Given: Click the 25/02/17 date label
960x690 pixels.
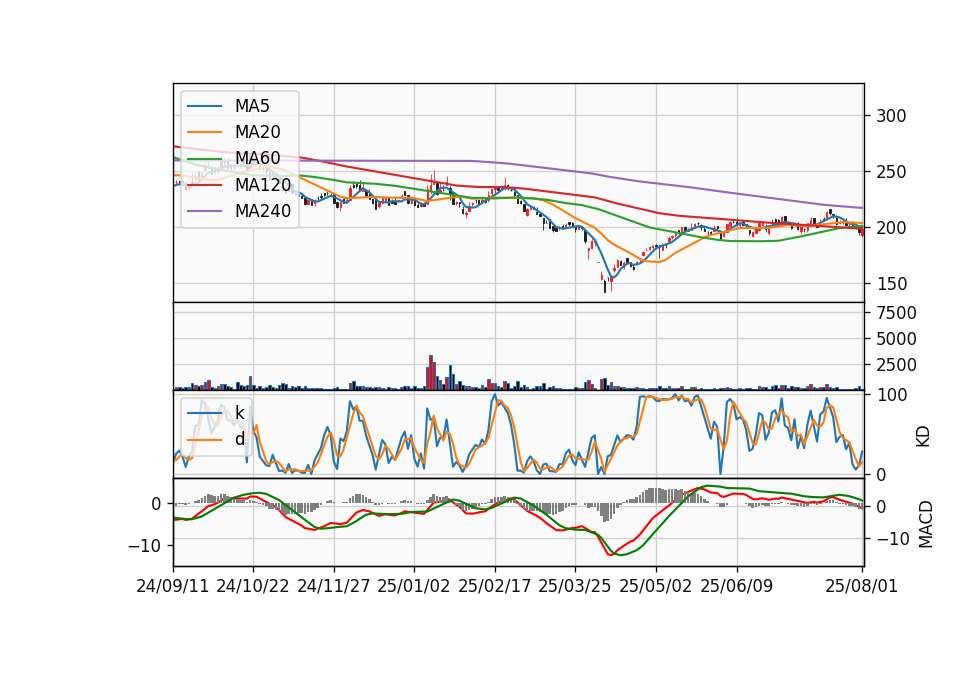Looking at the screenshot, I should point(495,586).
